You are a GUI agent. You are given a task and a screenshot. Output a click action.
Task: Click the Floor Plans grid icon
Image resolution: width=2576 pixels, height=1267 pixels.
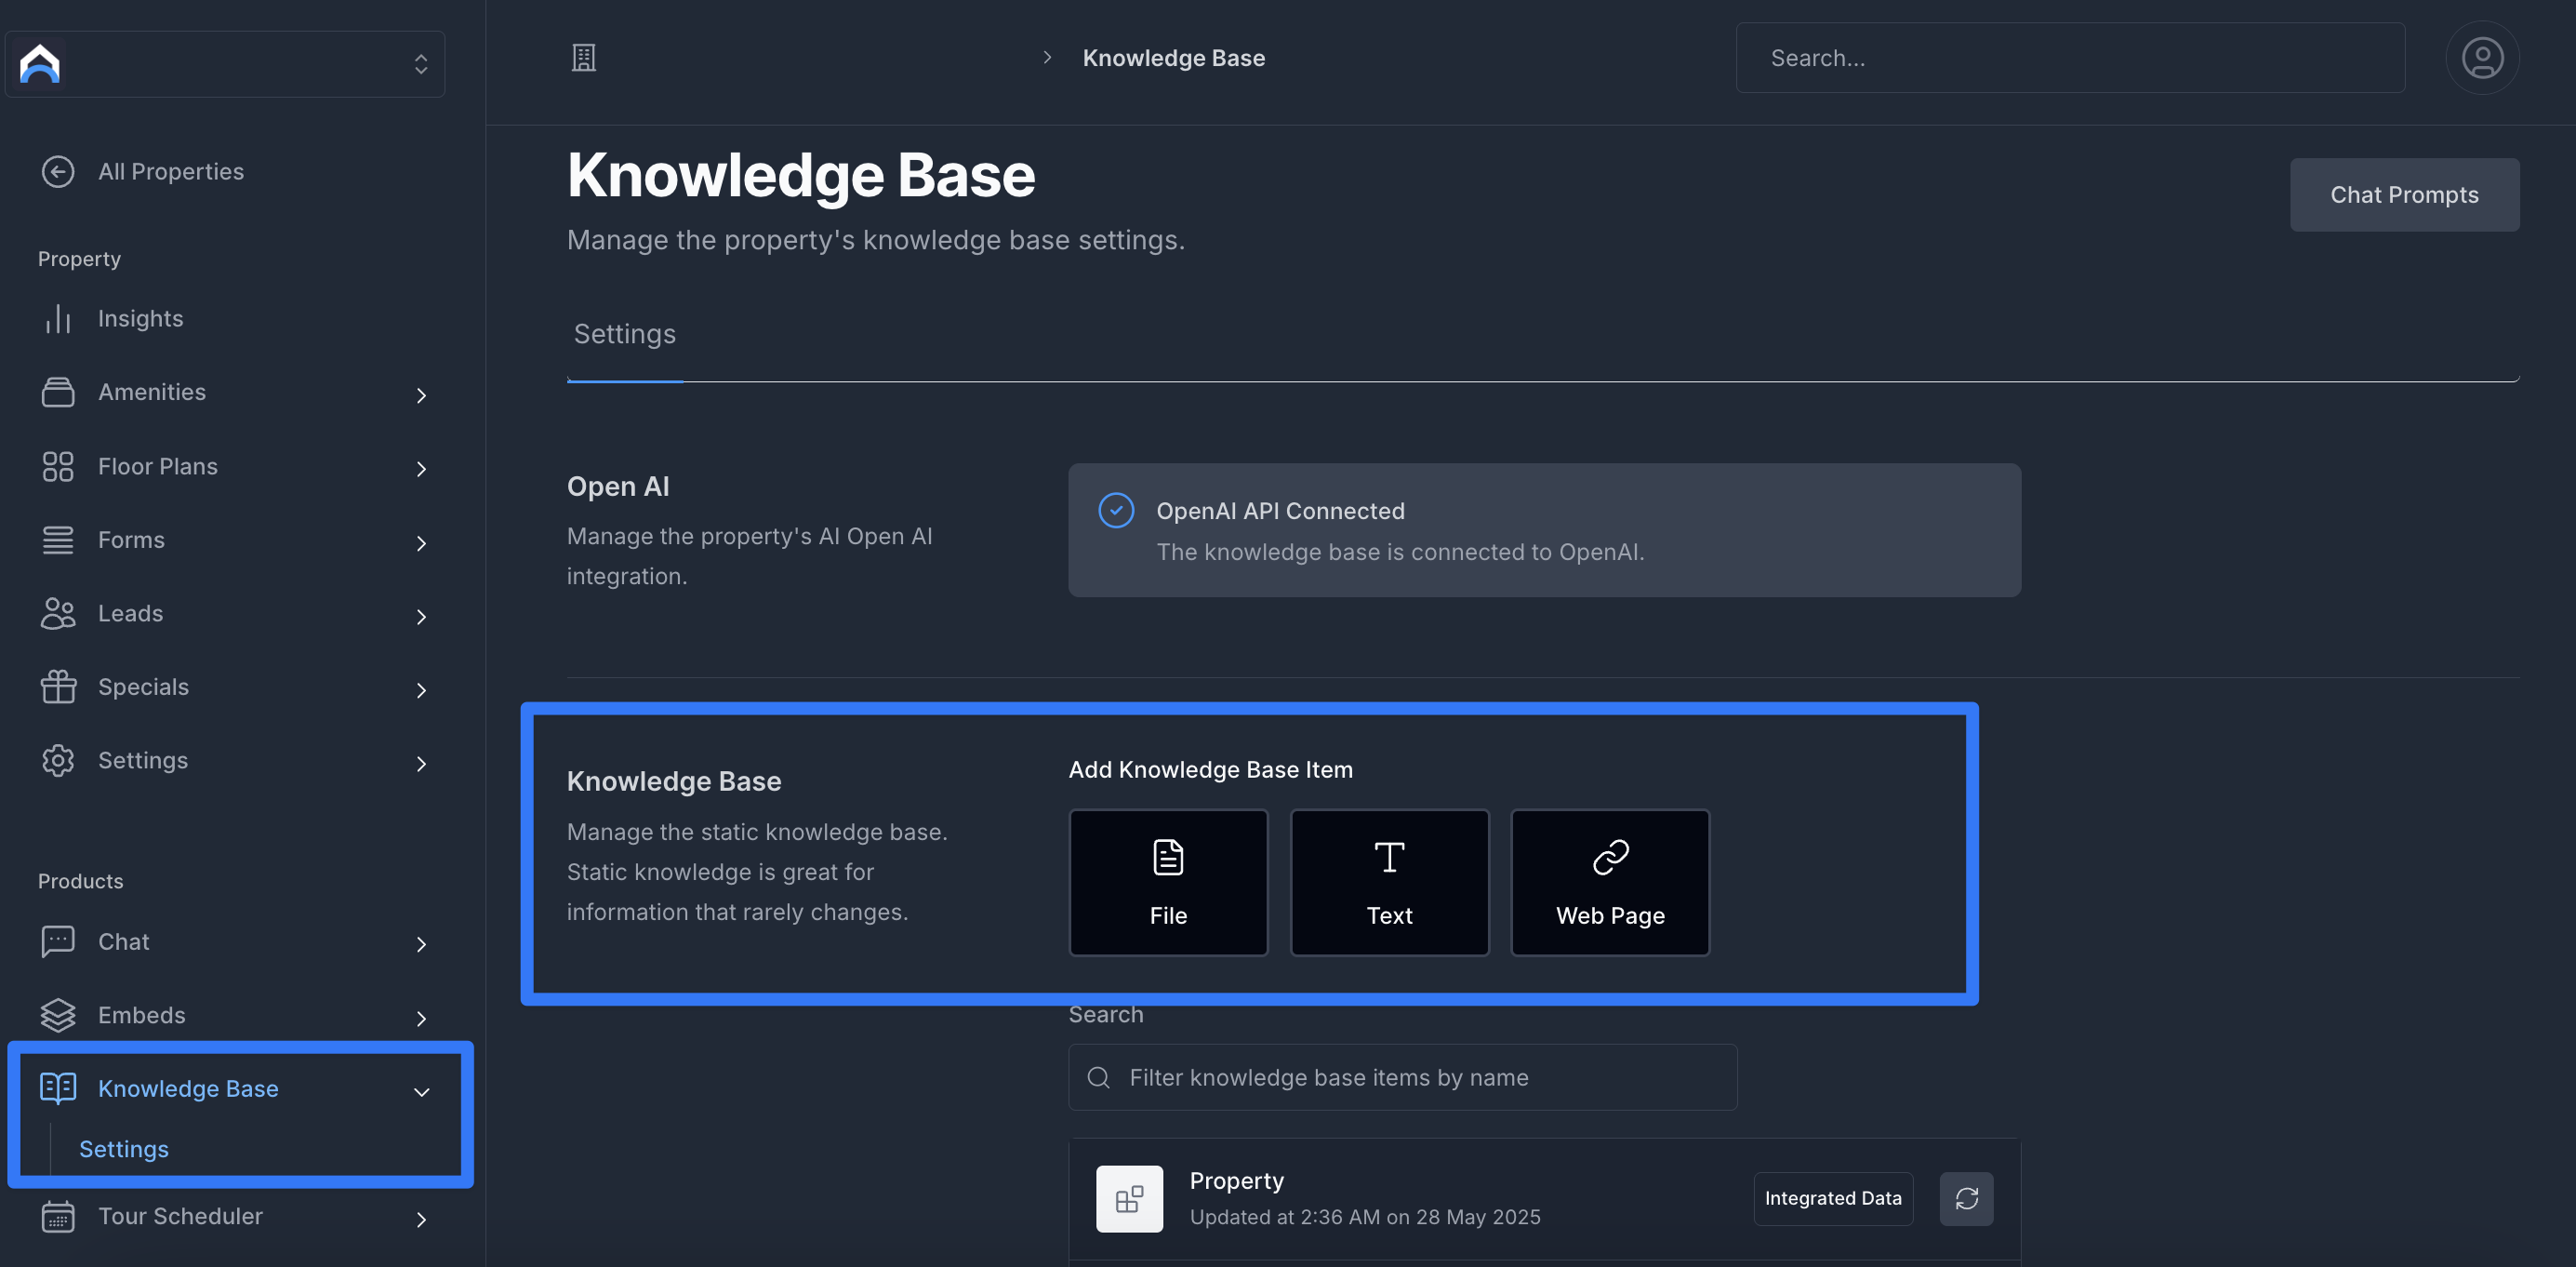[x=58, y=466]
